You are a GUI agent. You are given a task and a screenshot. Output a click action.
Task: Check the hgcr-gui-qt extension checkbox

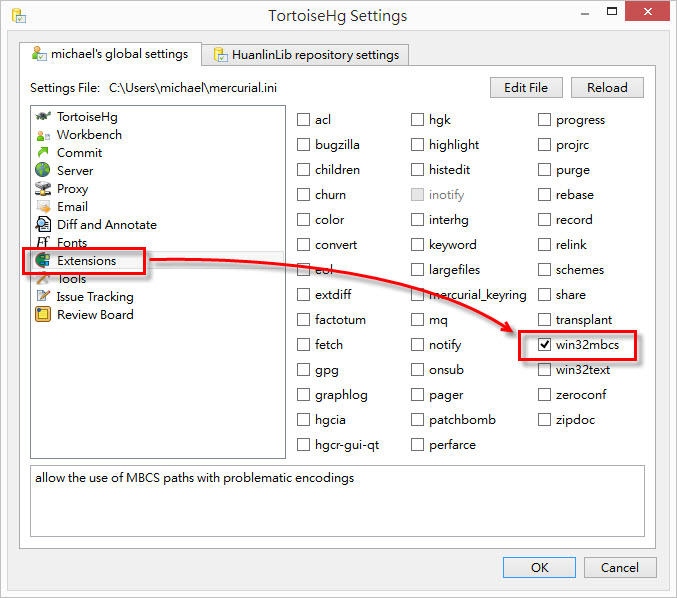[304, 445]
